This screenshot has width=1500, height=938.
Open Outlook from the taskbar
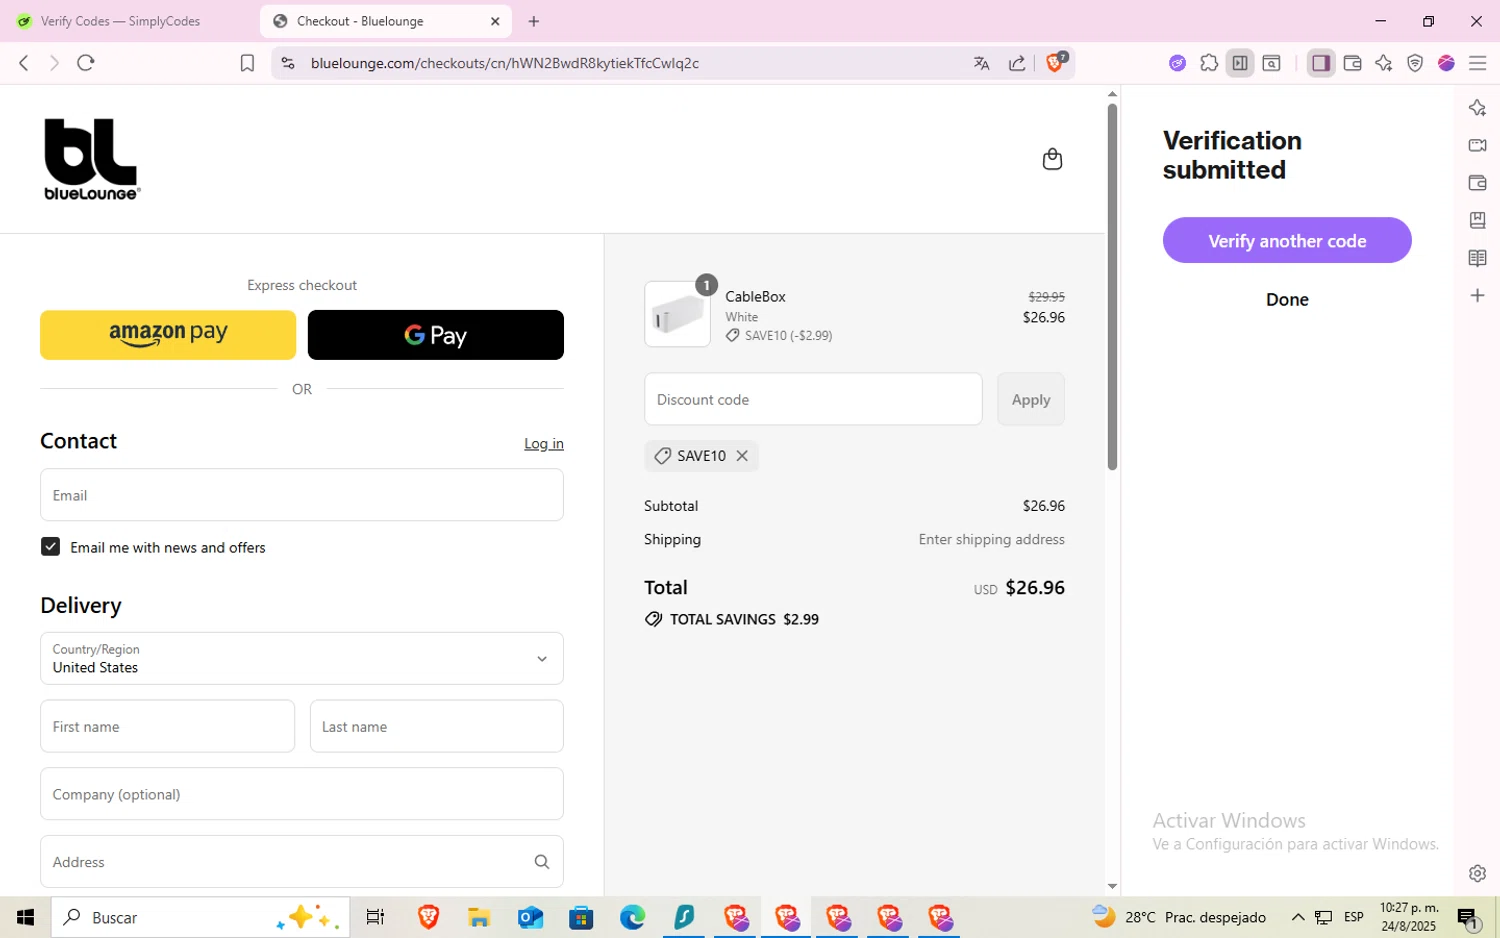(x=530, y=917)
